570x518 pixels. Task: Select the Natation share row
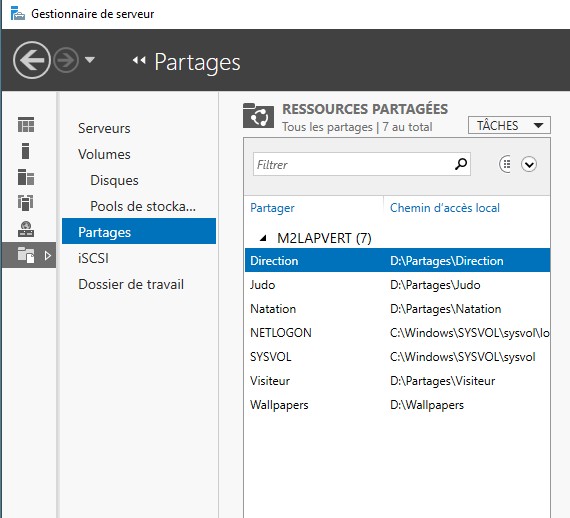tap(397, 309)
